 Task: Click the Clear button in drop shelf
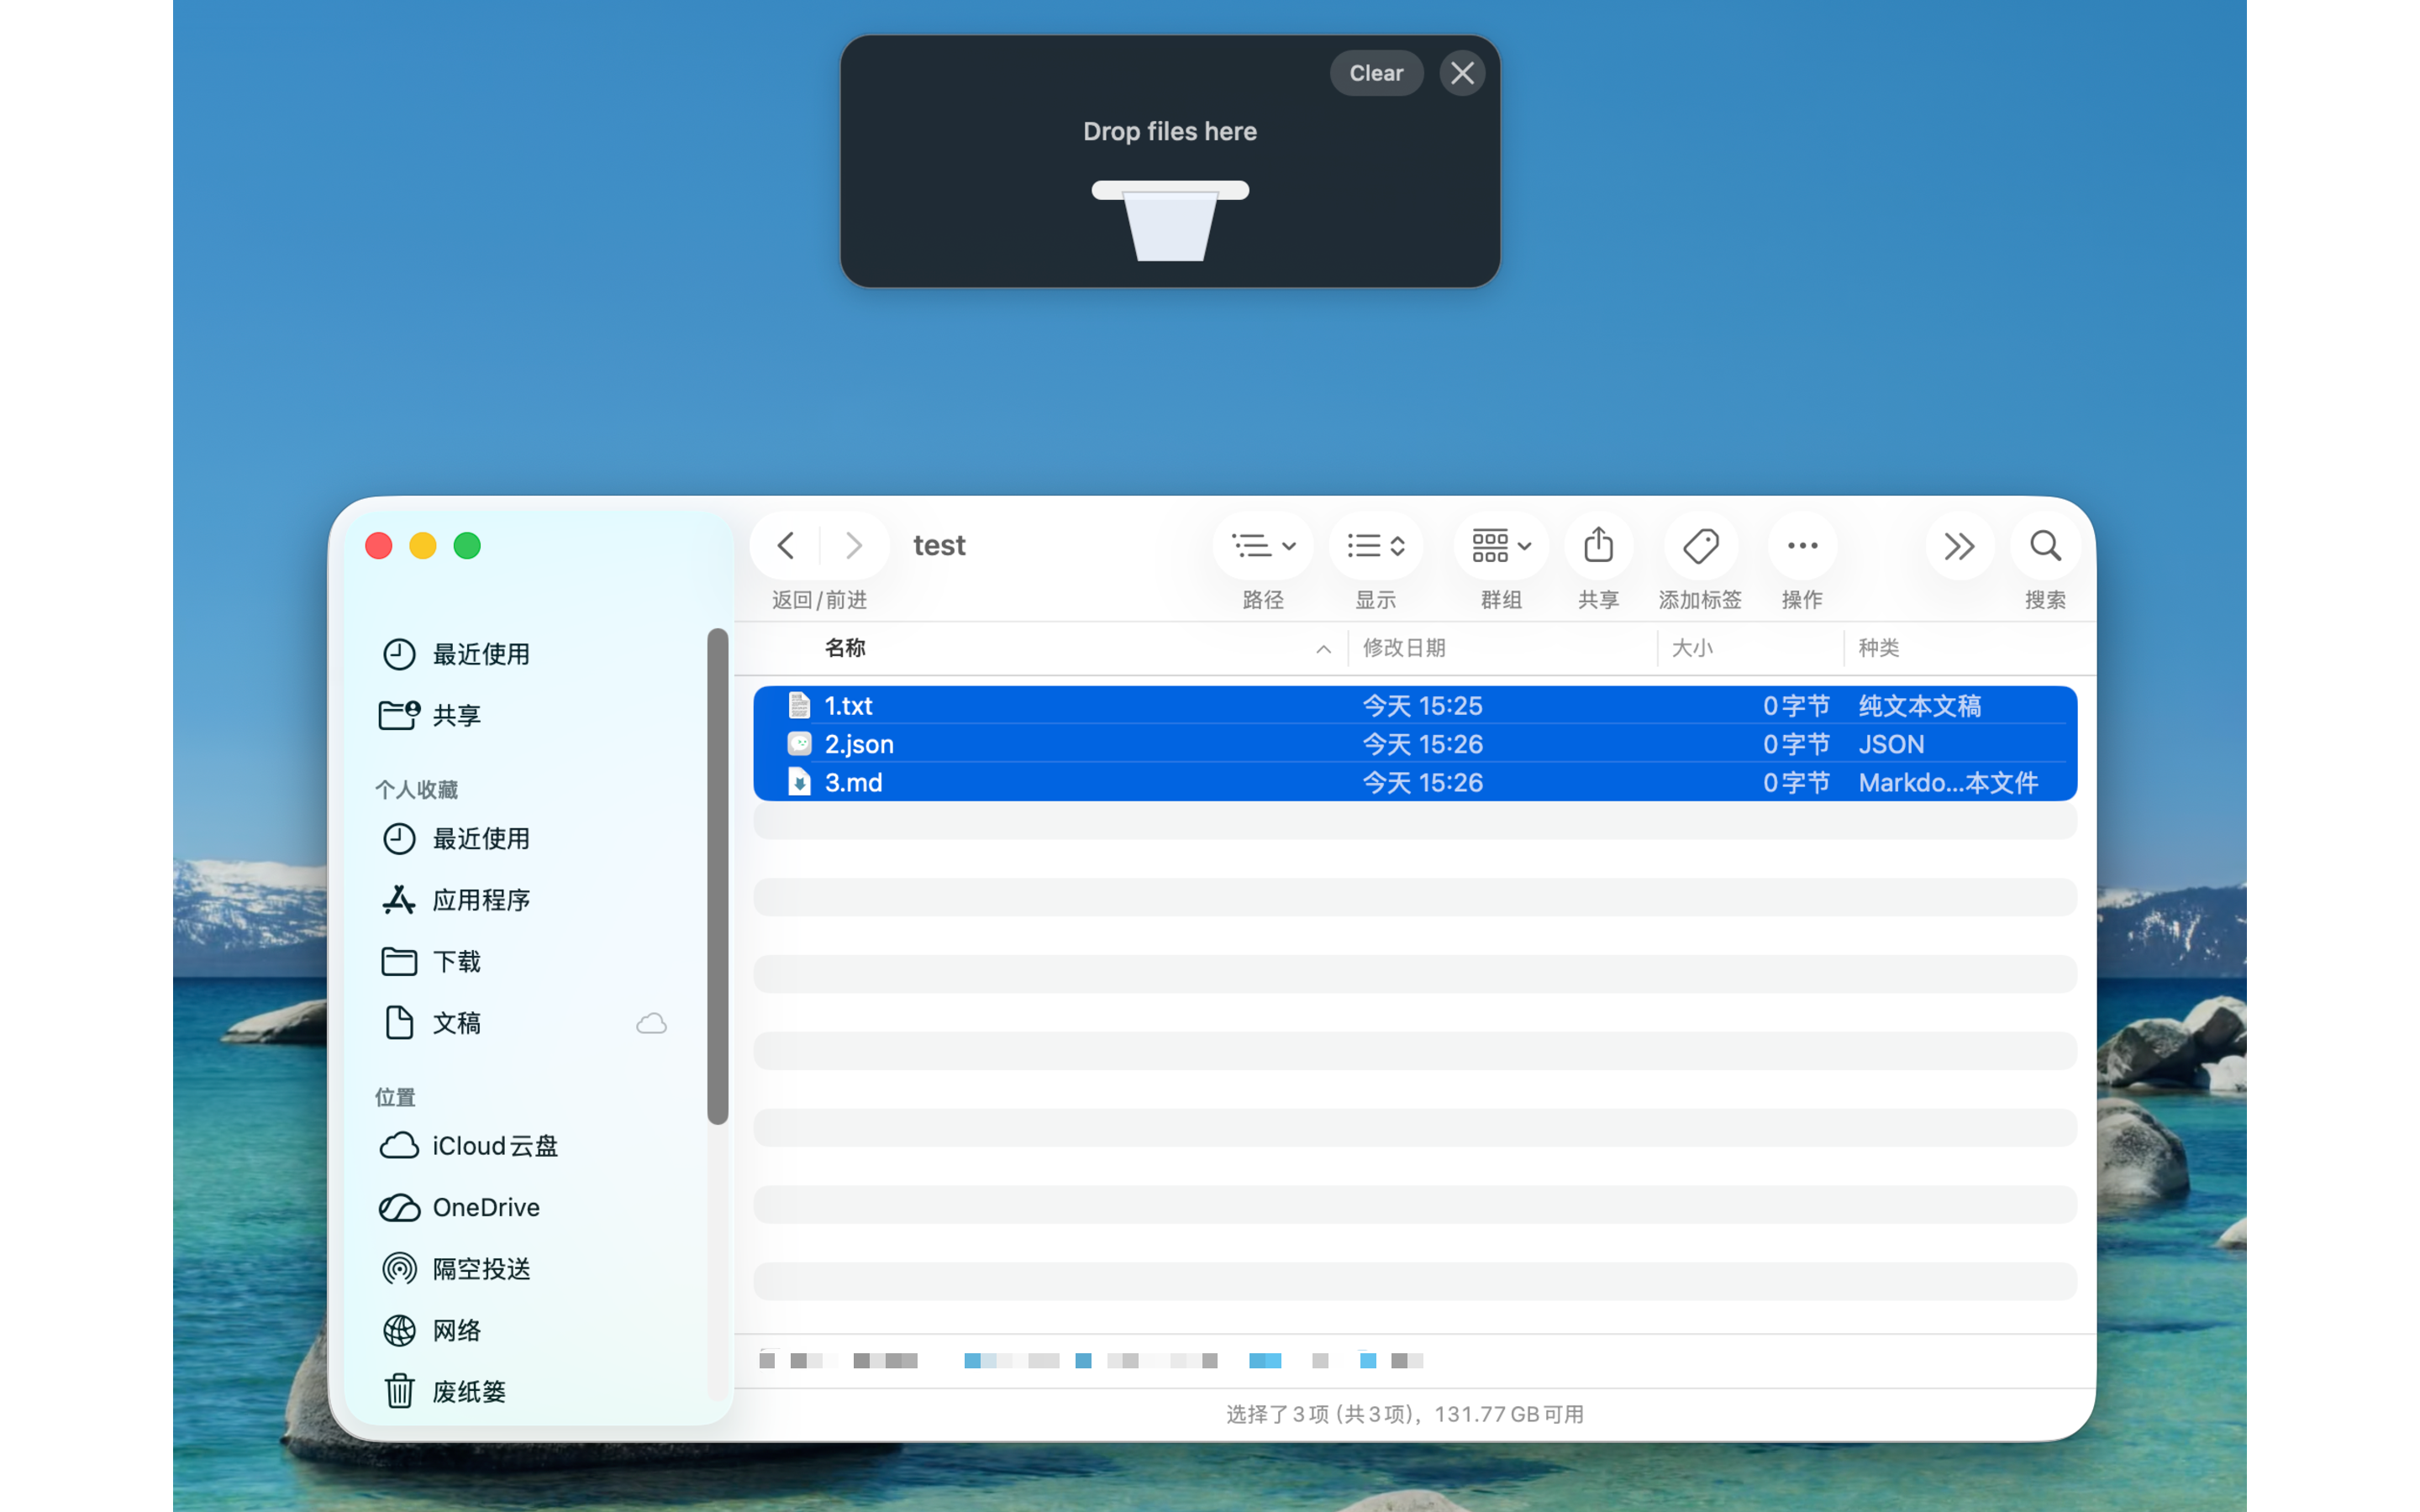1376,73
